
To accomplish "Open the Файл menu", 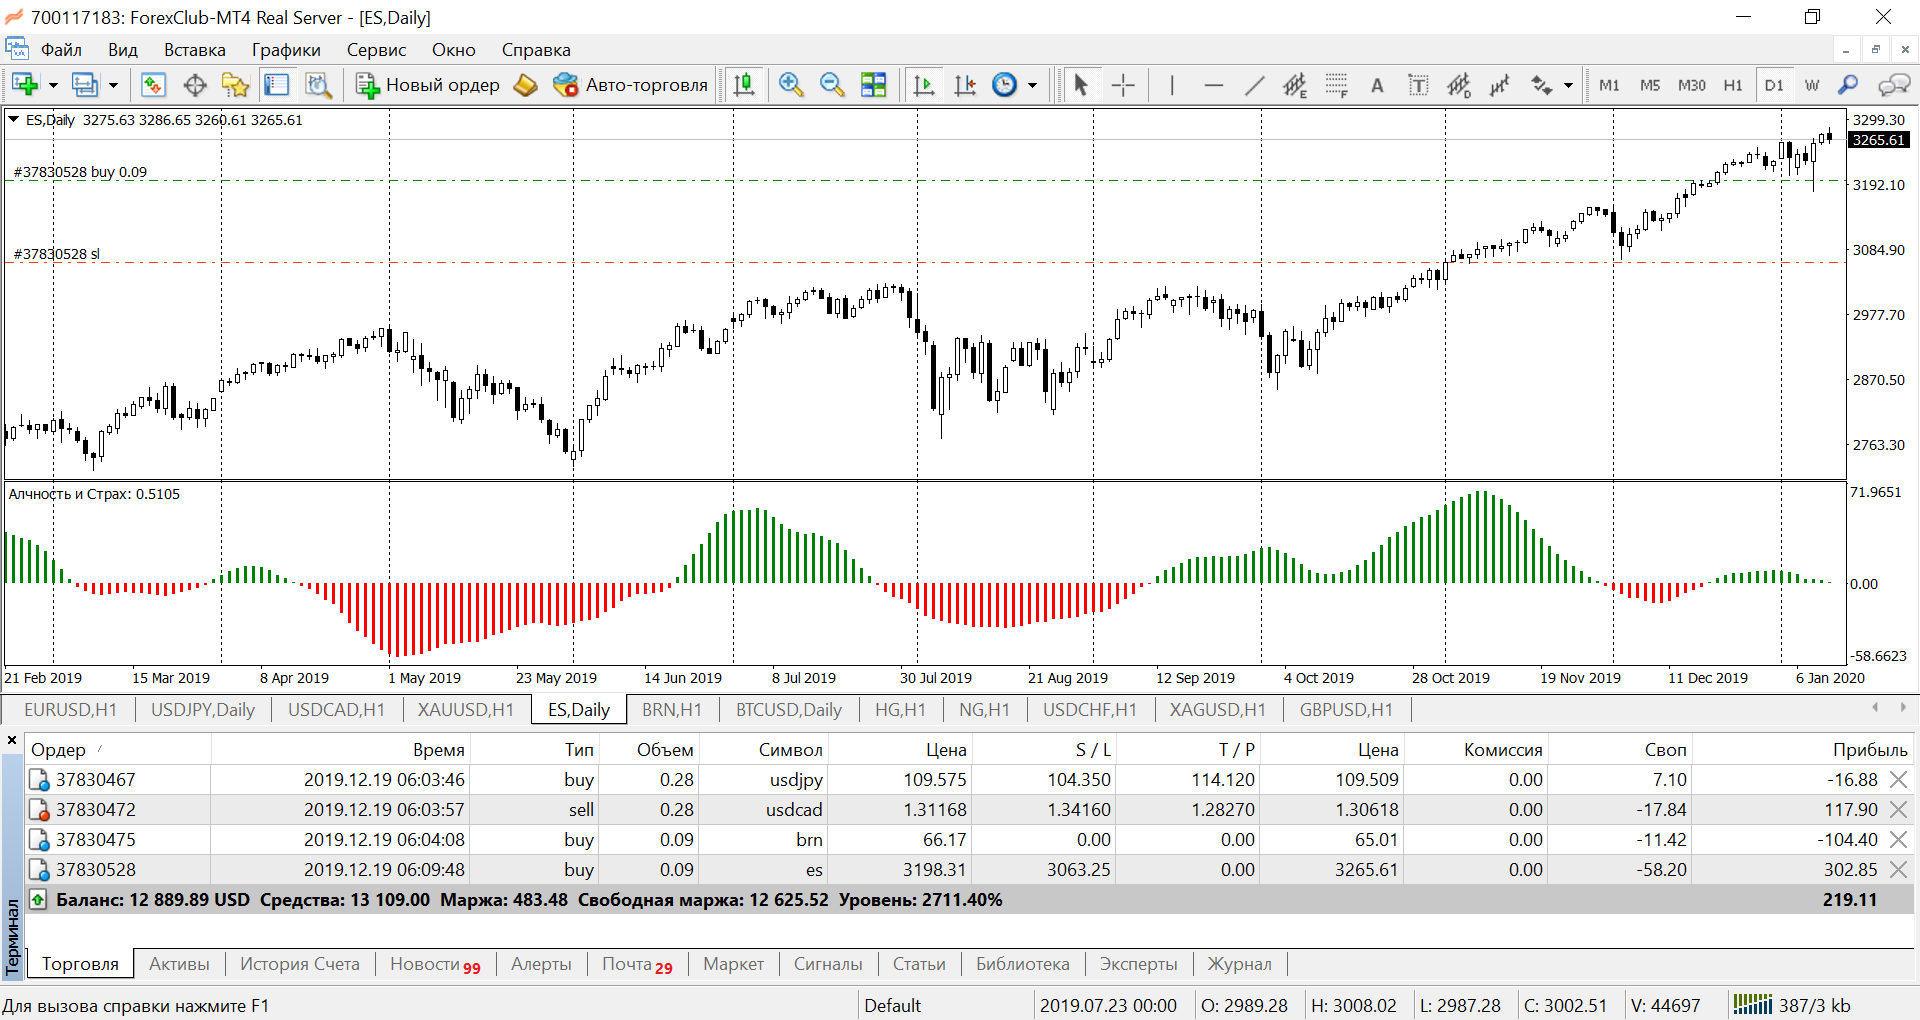I will pyautogui.click(x=61, y=50).
